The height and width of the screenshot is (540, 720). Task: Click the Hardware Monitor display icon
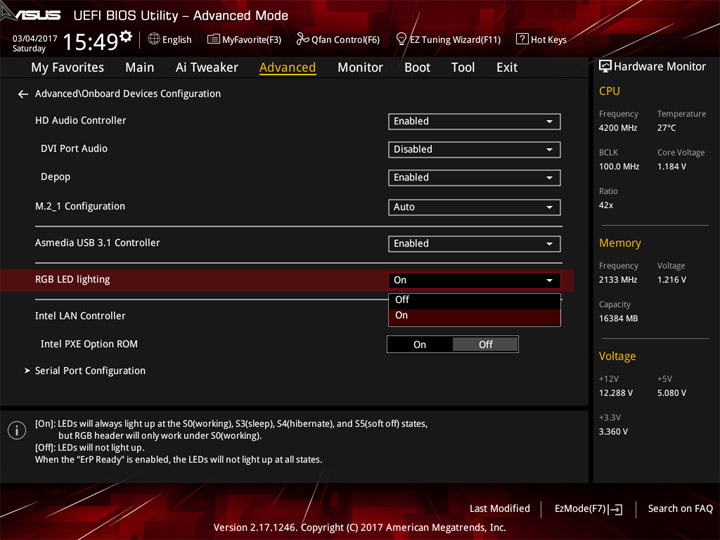click(x=605, y=67)
